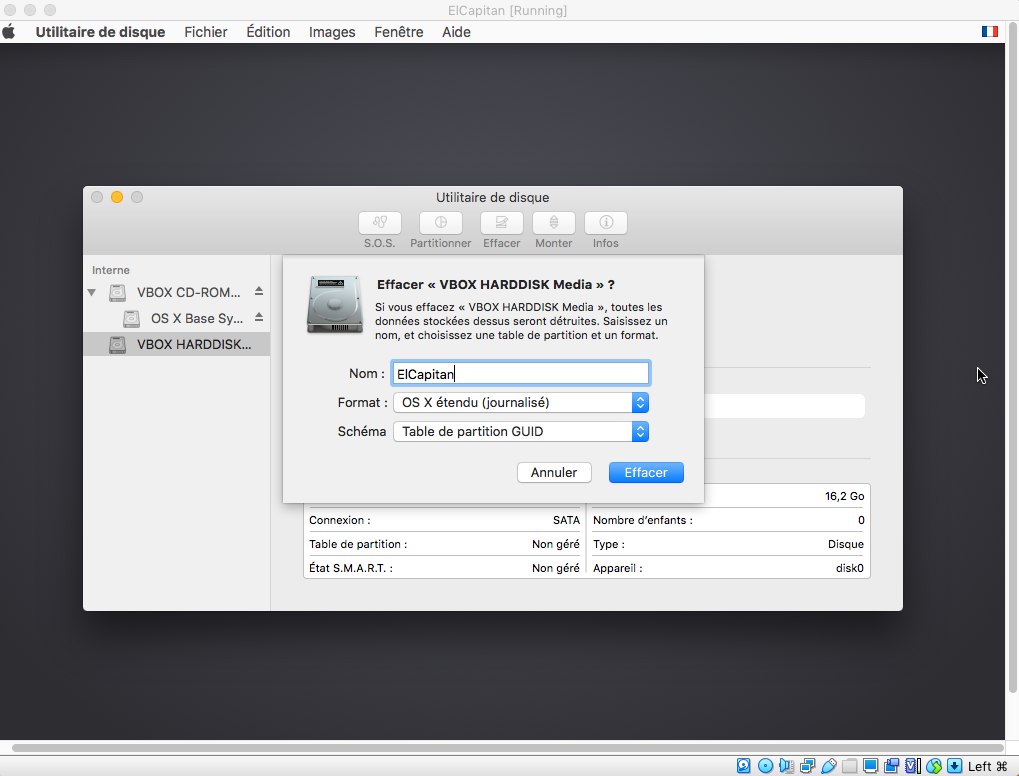Click the French flag input source icon
Viewport: 1019px width, 776px height.
pyautogui.click(x=989, y=32)
